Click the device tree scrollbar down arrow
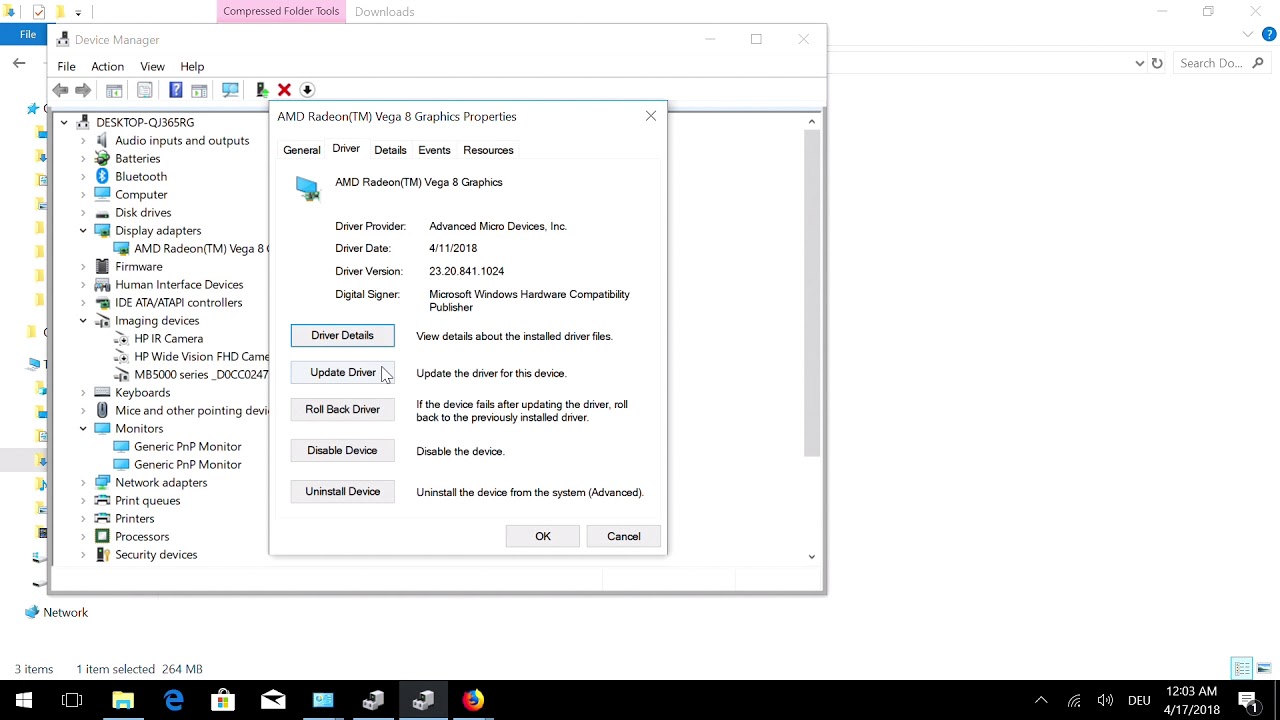The image size is (1280, 720). [x=811, y=556]
